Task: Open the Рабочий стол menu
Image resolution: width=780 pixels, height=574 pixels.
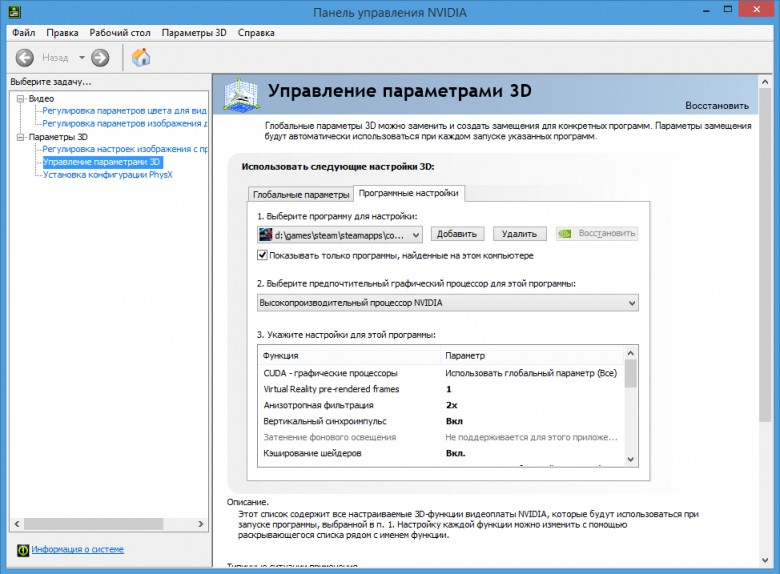Action: click(x=119, y=32)
